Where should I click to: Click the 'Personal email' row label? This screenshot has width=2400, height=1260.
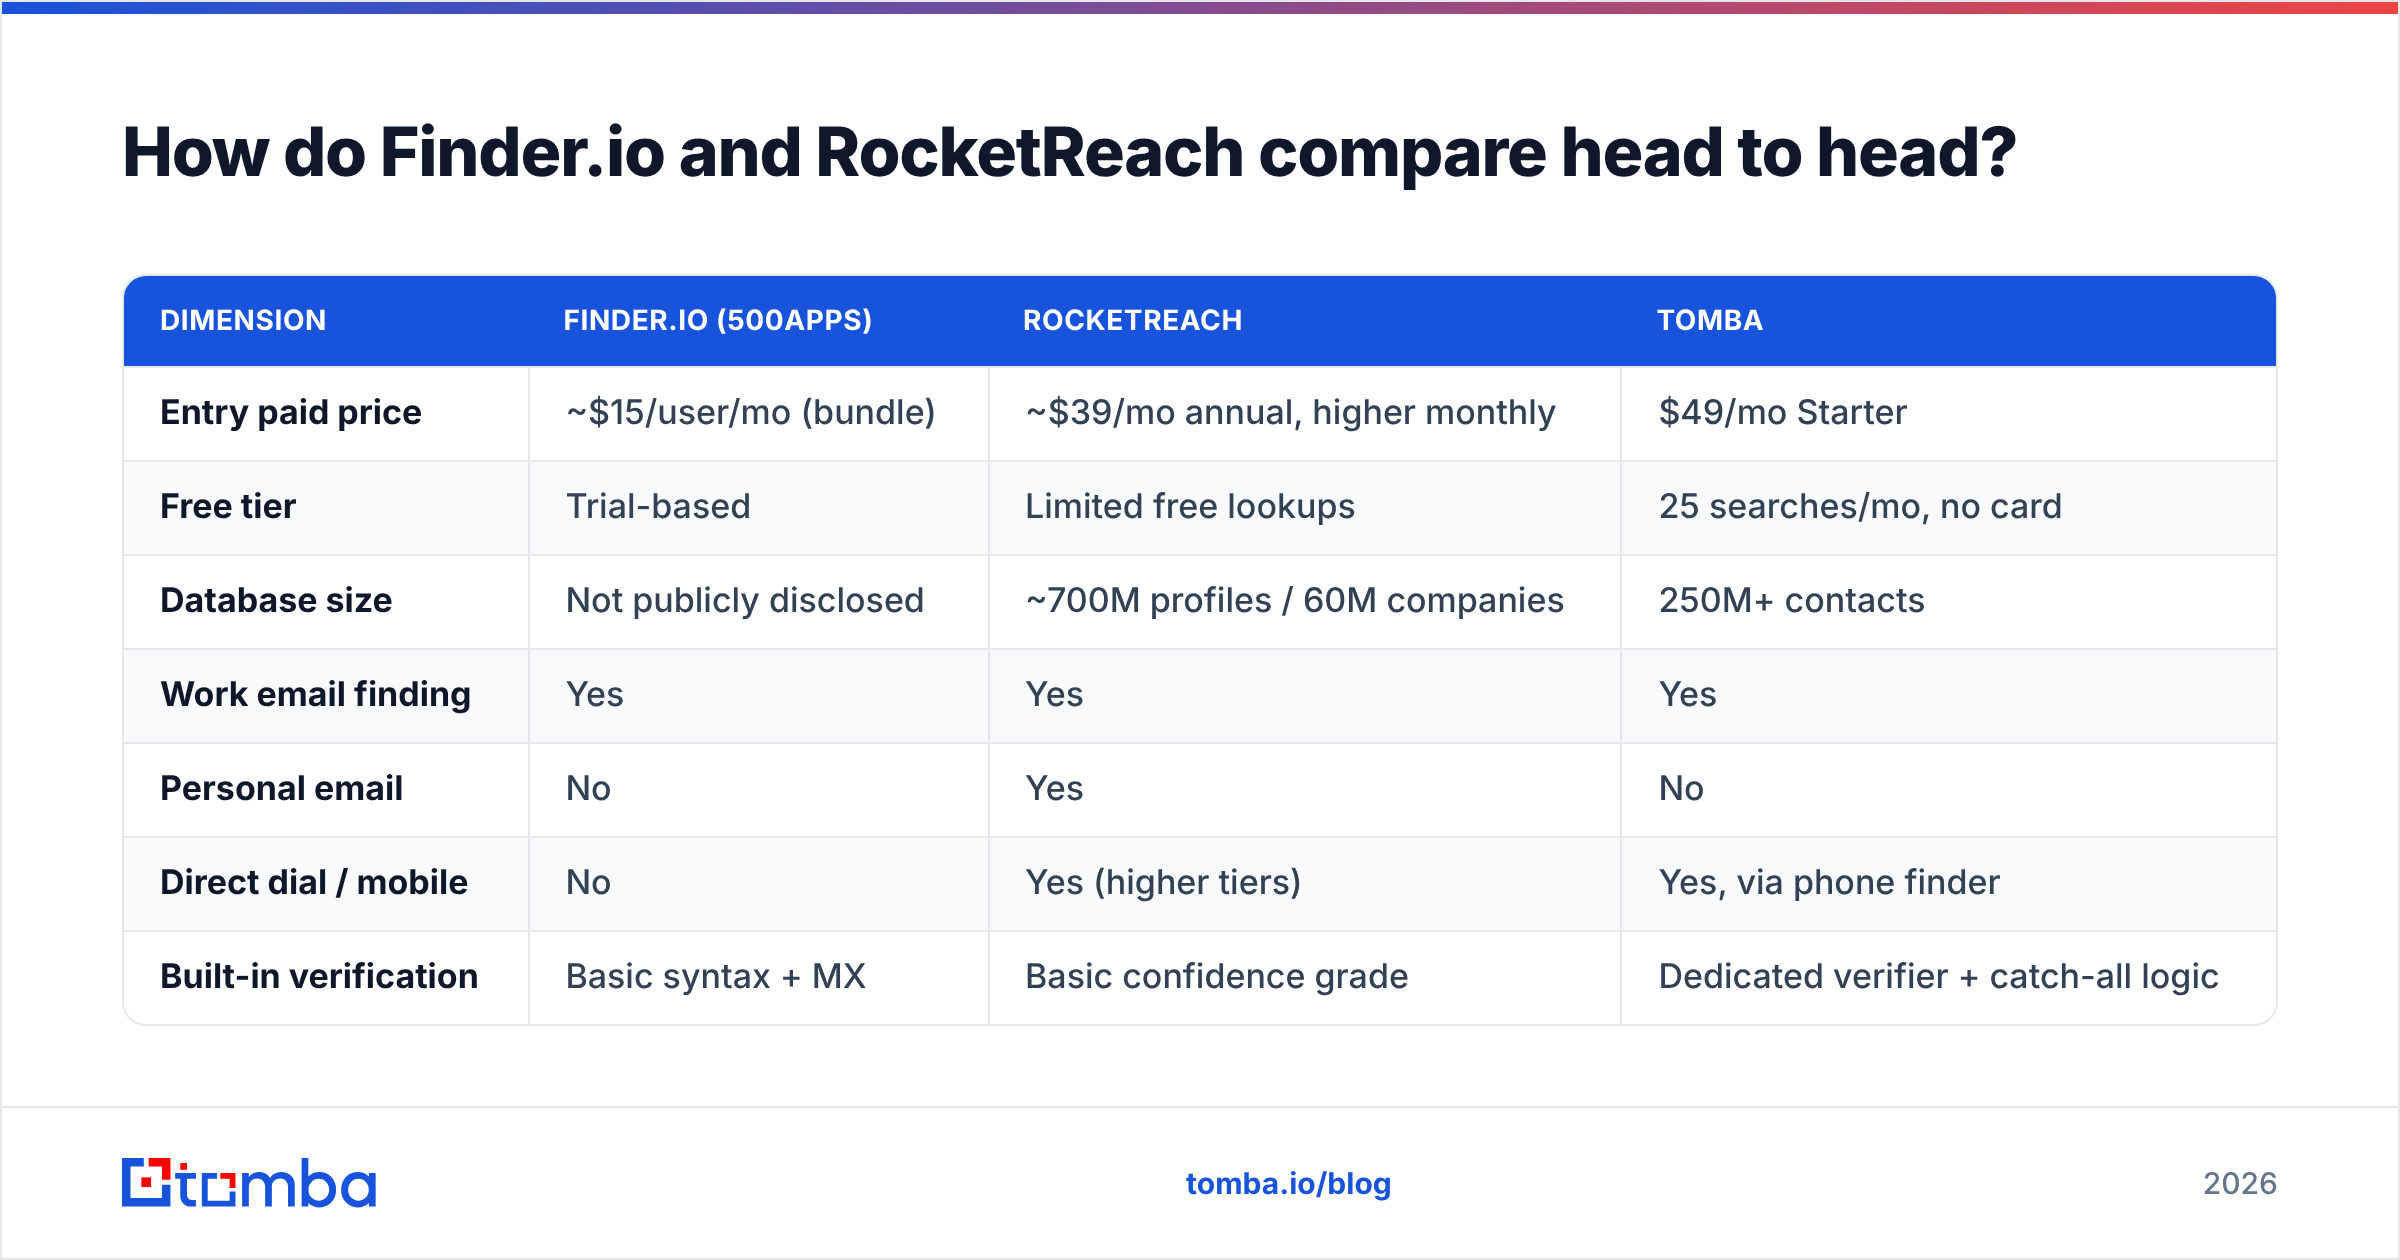tap(281, 788)
